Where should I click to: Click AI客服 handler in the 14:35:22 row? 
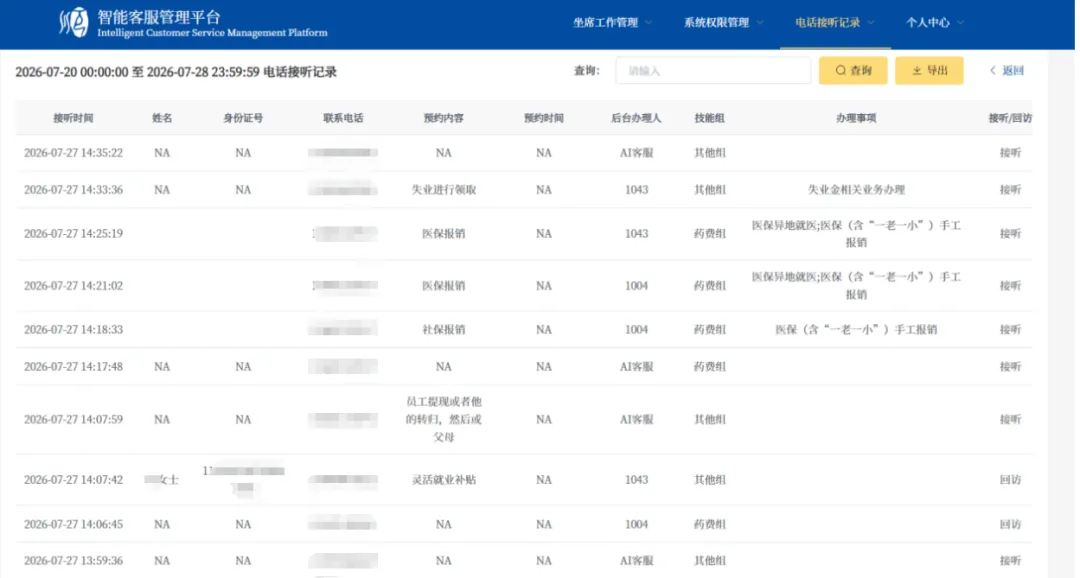click(x=636, y=153)
